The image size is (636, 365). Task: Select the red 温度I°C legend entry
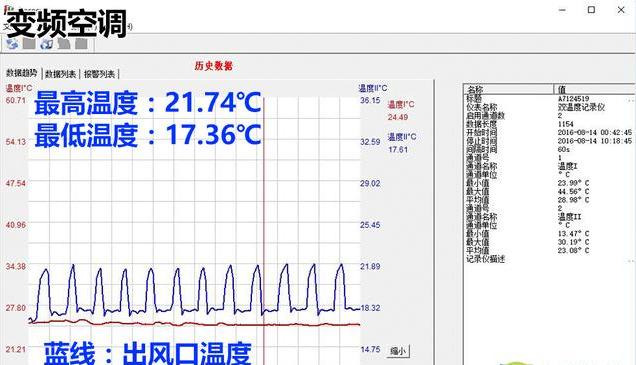click(401, 105)
